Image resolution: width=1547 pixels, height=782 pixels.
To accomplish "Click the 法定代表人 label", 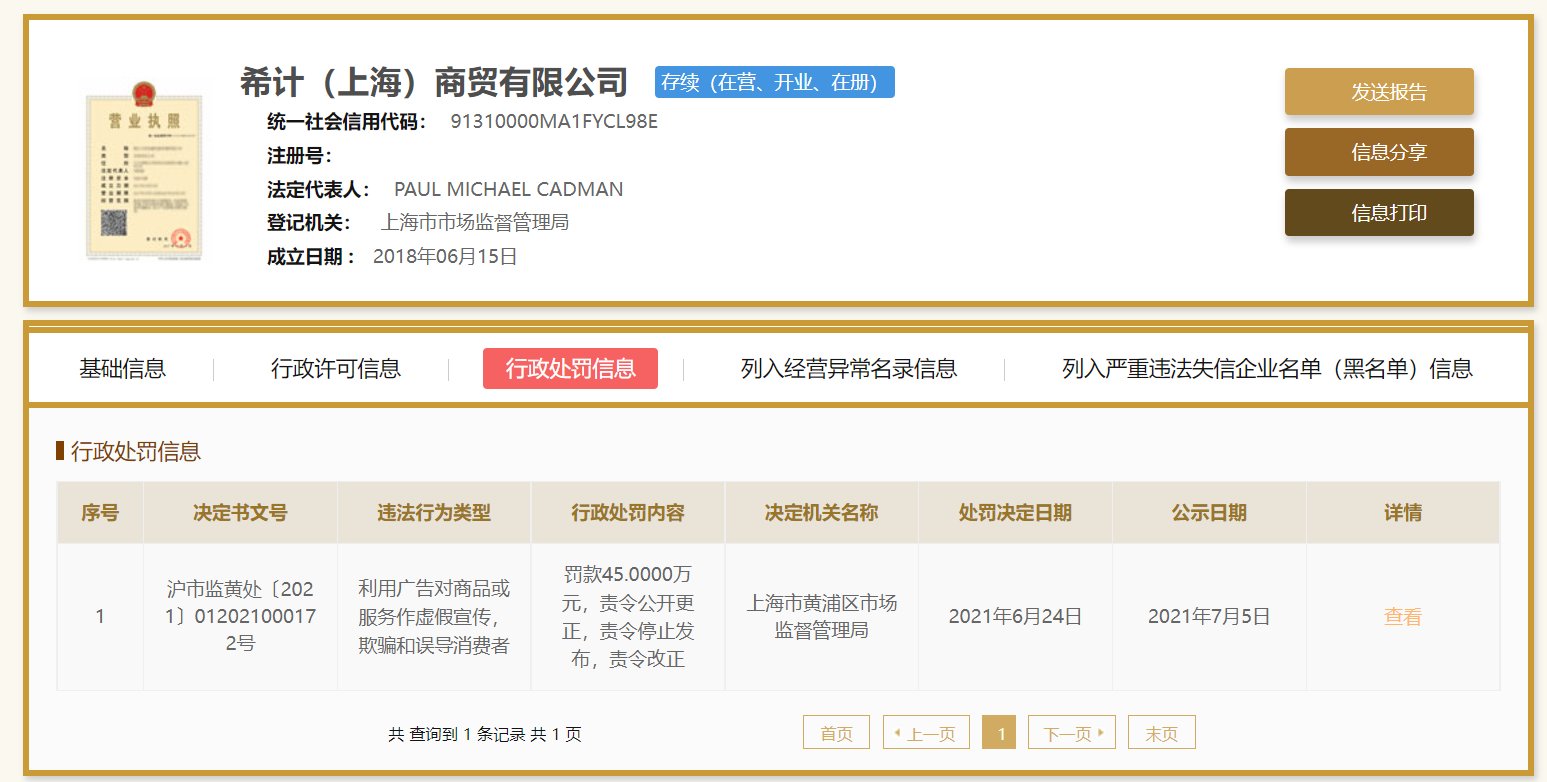I will (319, 189).
